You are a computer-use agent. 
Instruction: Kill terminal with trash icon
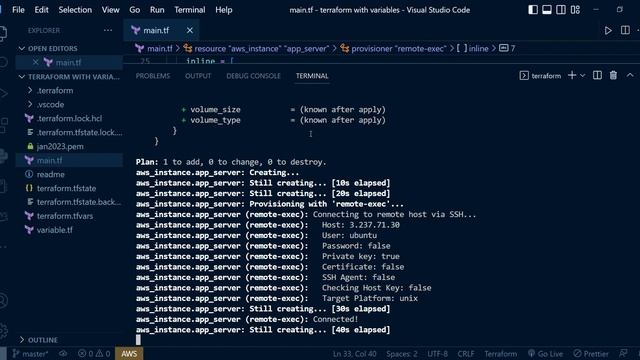(x=613, y=76)
